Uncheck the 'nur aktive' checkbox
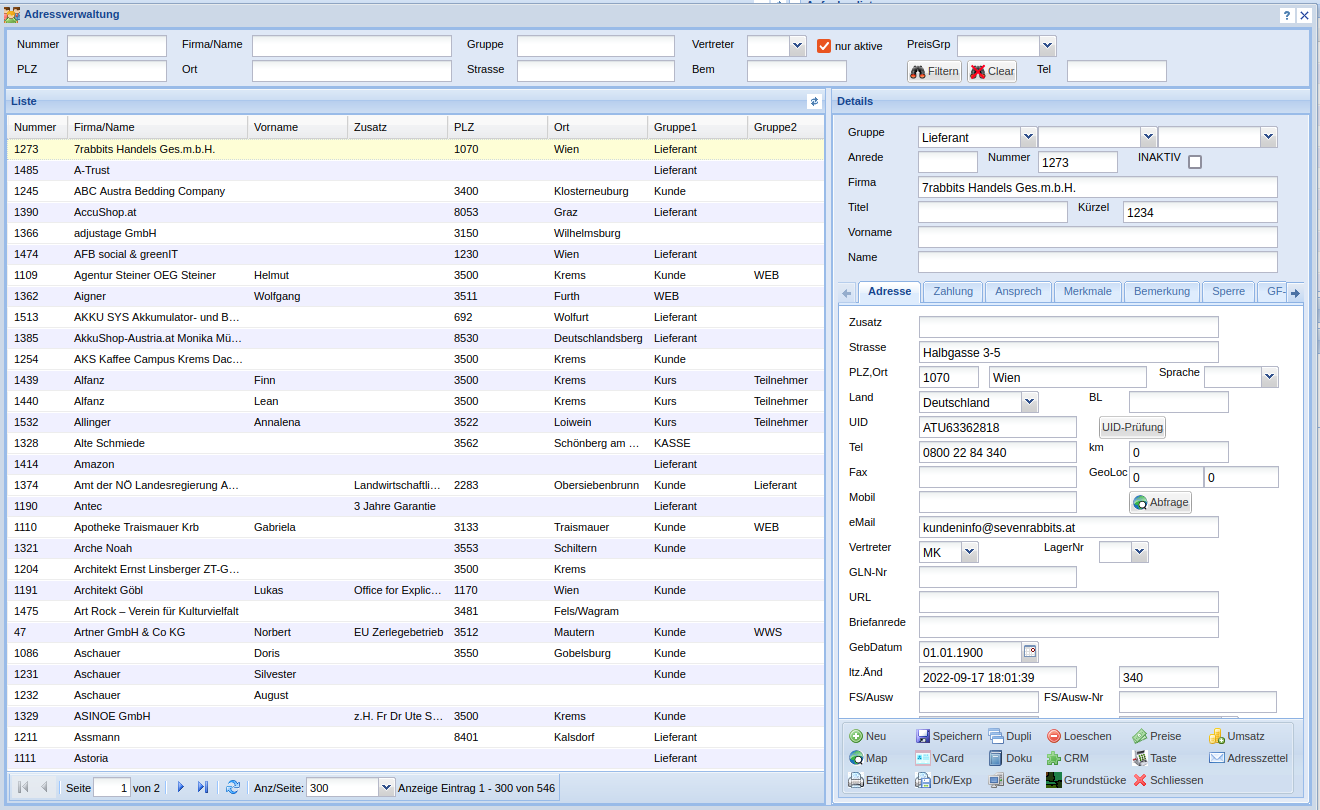1320x810 pixels. (825, 46)
